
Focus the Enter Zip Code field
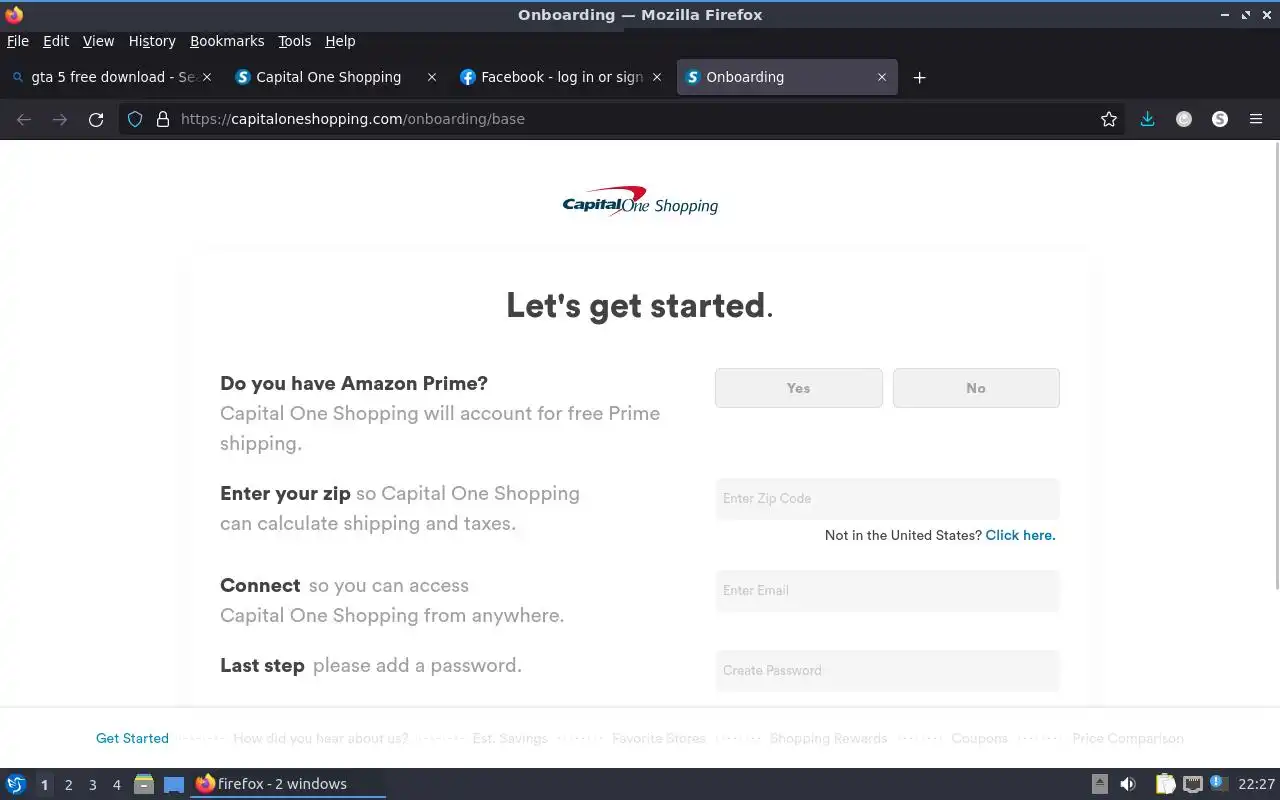pyautogui.click(x=887, y=498)
